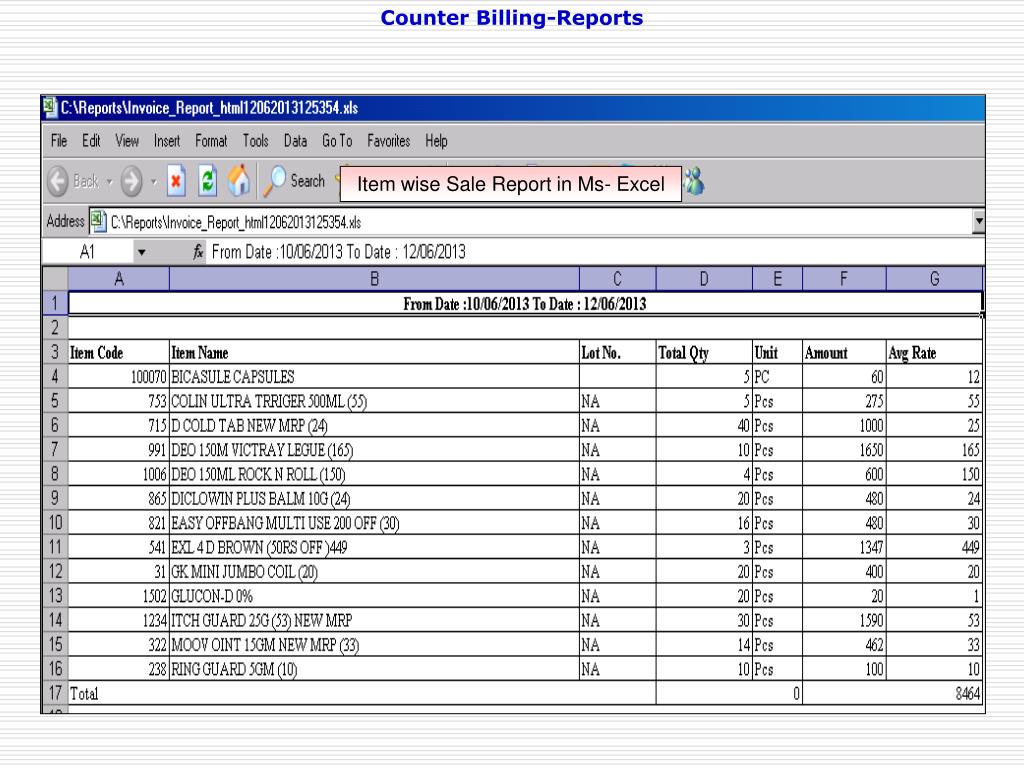Click the Refresh page icon

click(208, 181)
